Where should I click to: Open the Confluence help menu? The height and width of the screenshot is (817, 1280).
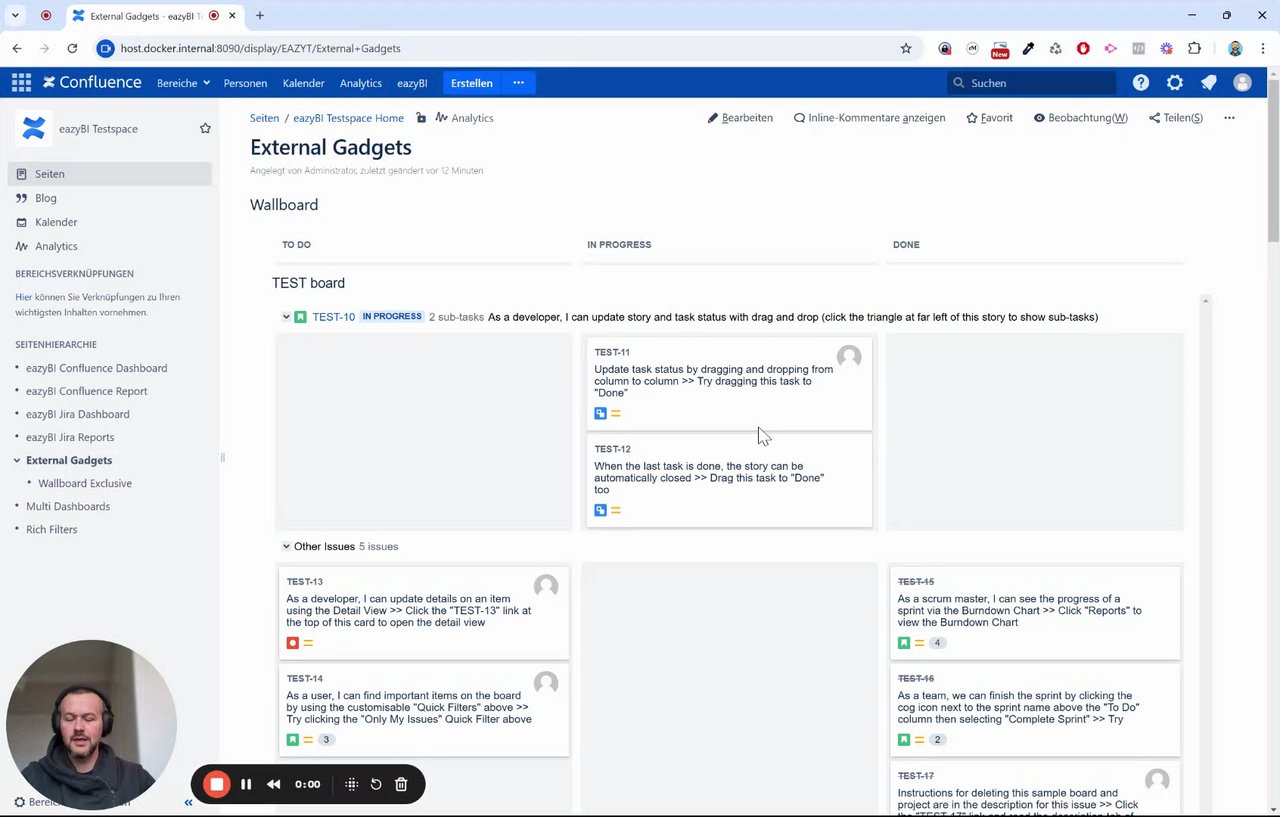1141,83
